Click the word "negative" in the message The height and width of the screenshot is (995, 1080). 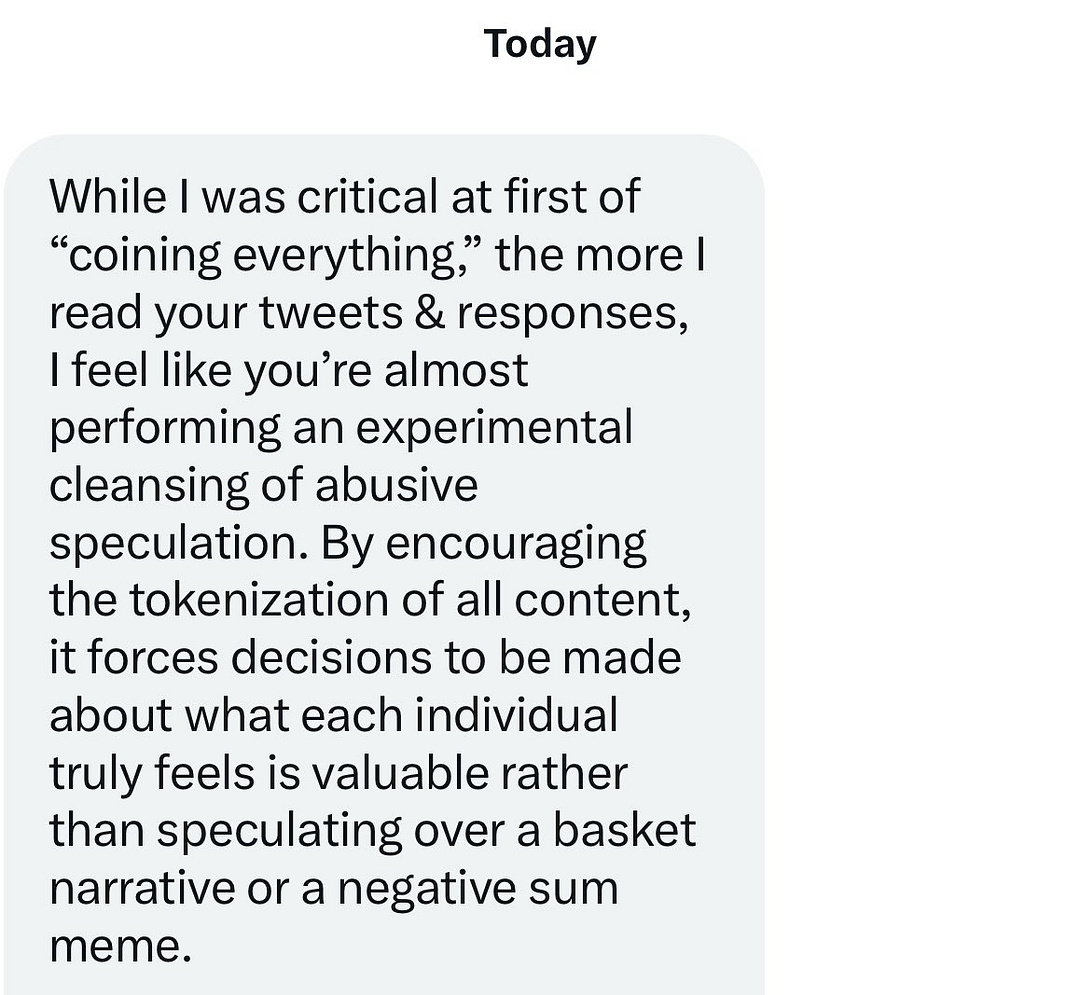[x=431, y=890]
